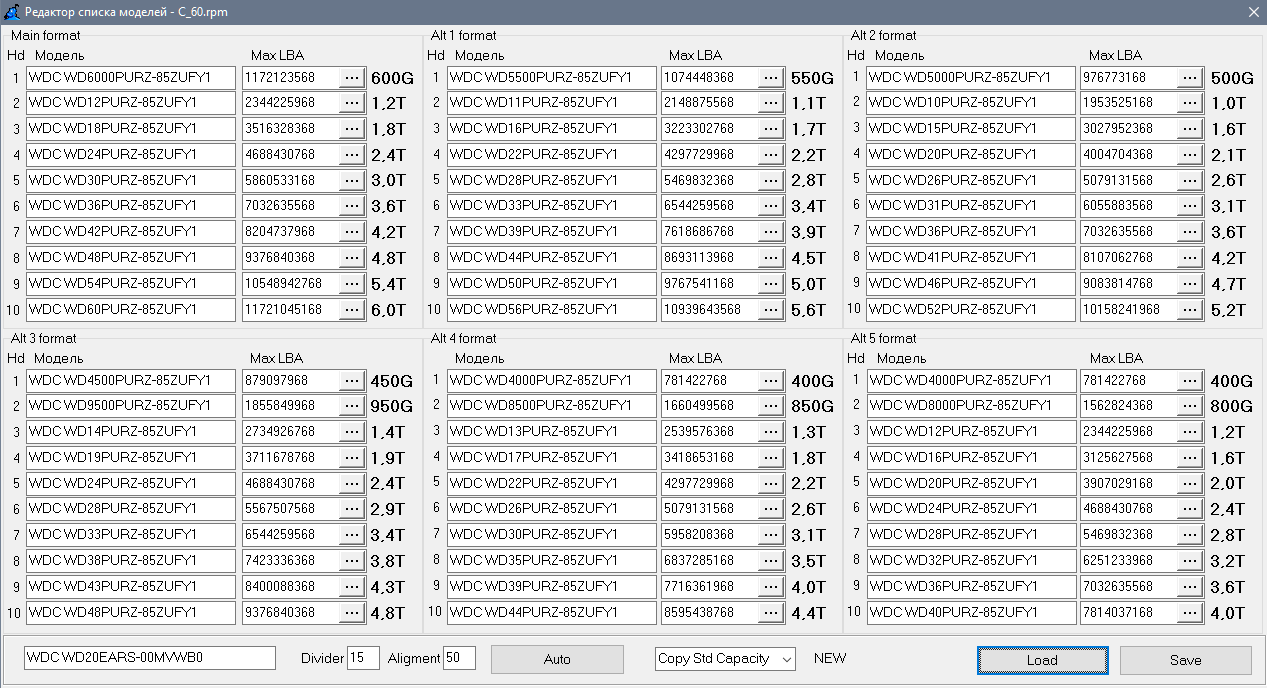This screenshot has width=1267, height=688.
Task: Edit model field WDC WD5500PURZ-85ZUFY1
Action: 551,77
